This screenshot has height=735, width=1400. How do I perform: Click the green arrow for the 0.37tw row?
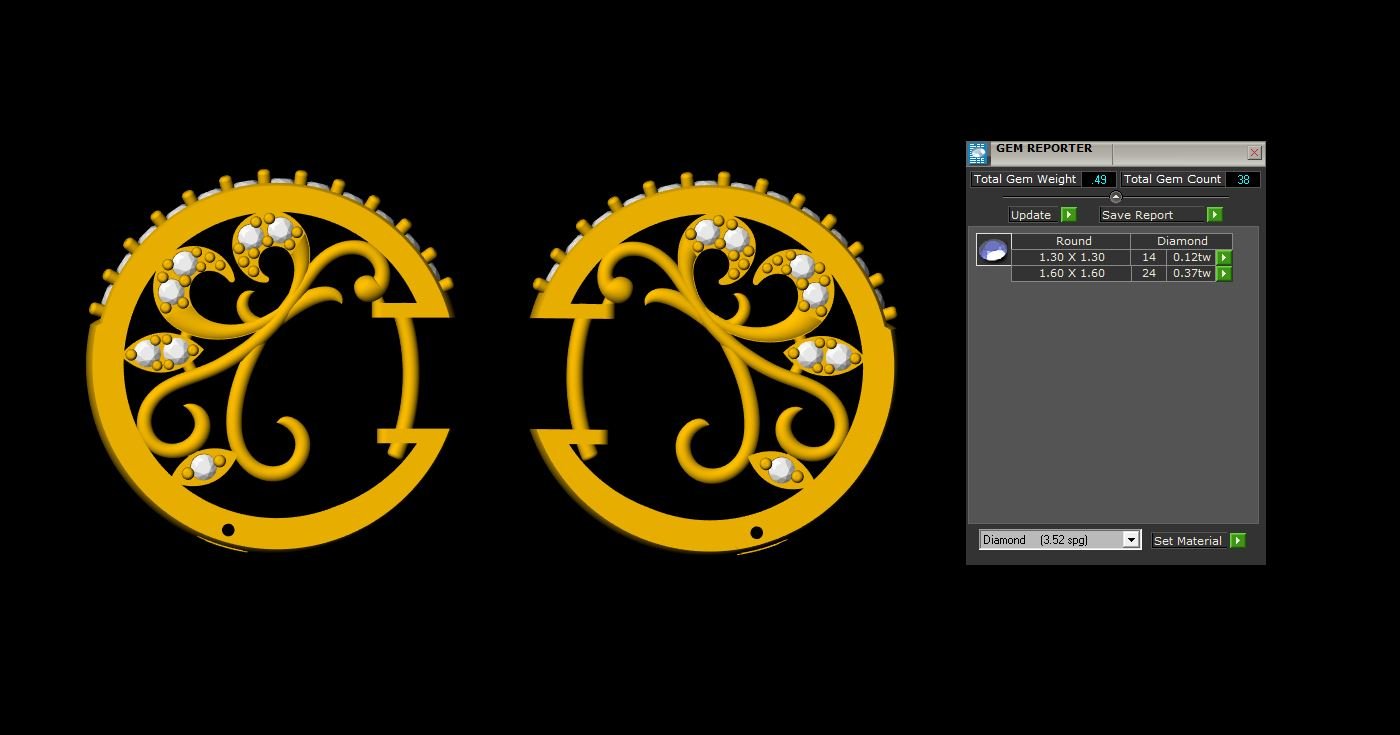point(1223,274)
